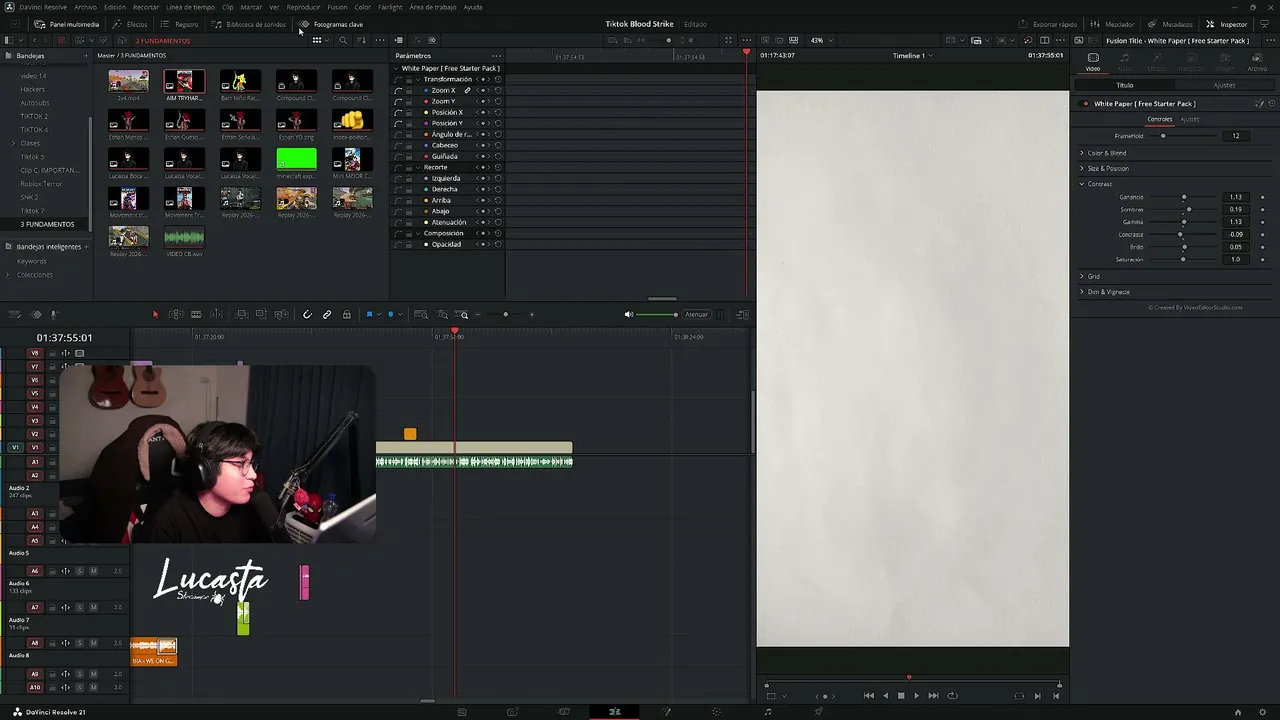This screenshot has width=1280, height=720.
Task: Toggle the timeline snapping magnet
Action: (307, 315)
